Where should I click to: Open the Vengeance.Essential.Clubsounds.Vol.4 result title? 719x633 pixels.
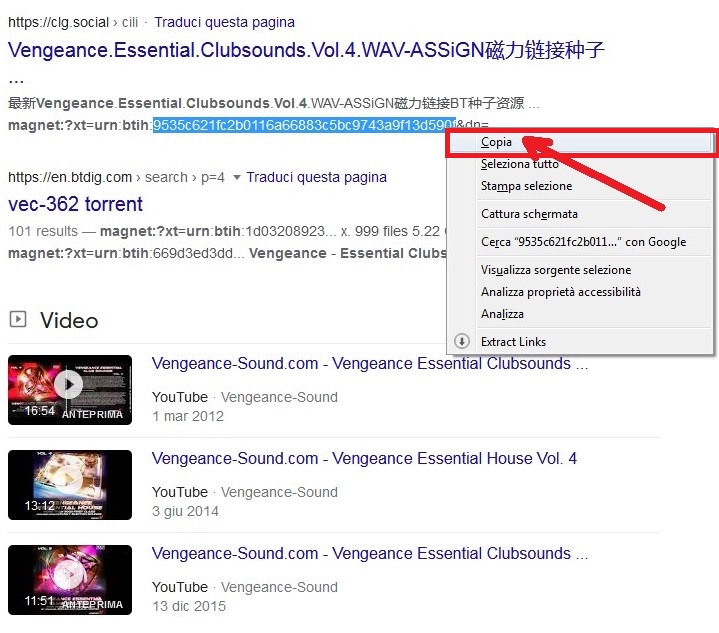click(306, 50)
